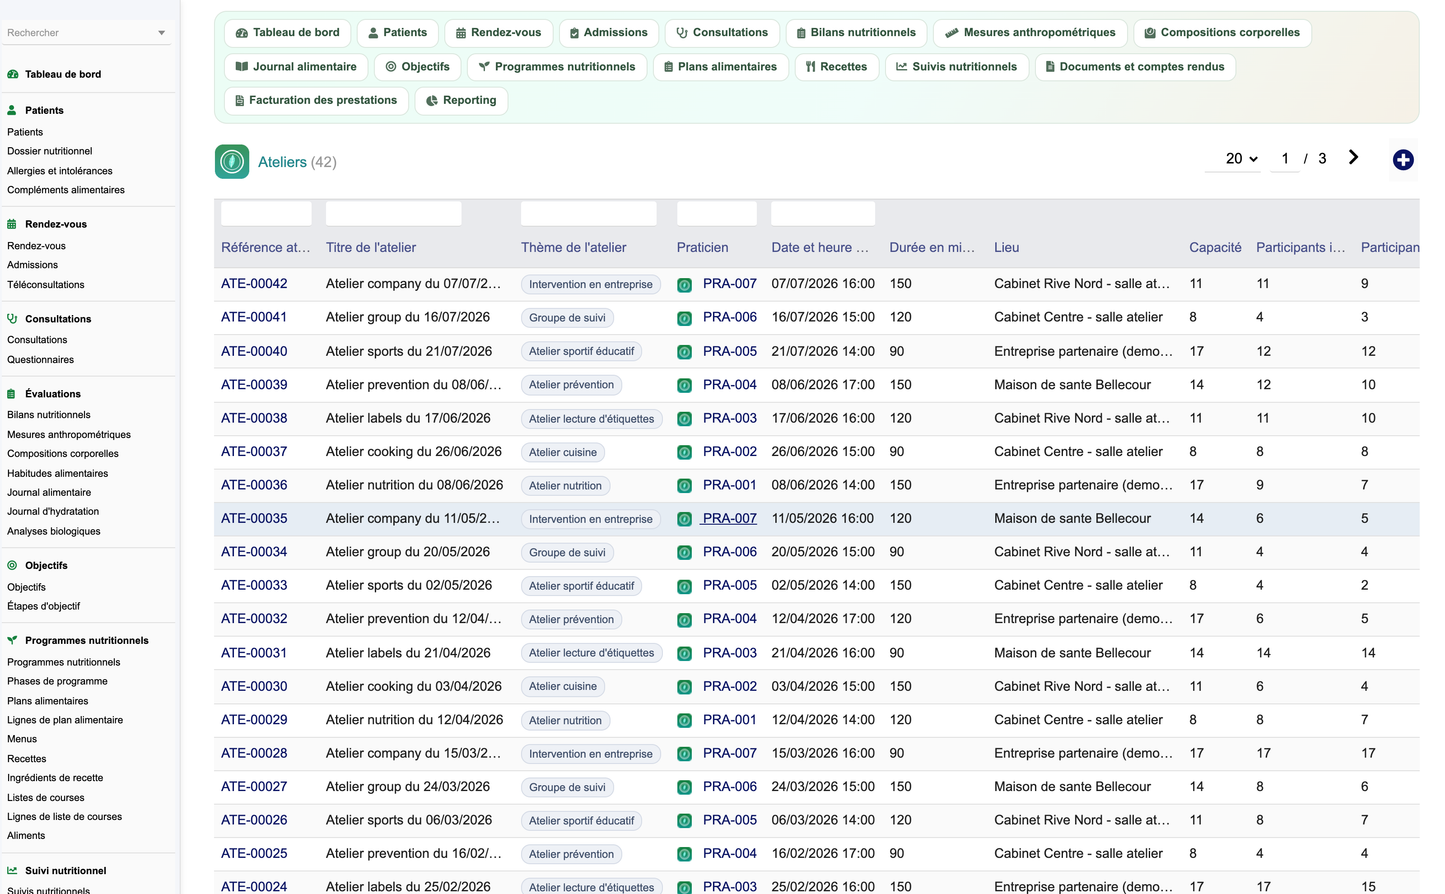Screen dimensions: 1445x894
Task: Open the Tableau de bord top tab
Action: point(288,33)
